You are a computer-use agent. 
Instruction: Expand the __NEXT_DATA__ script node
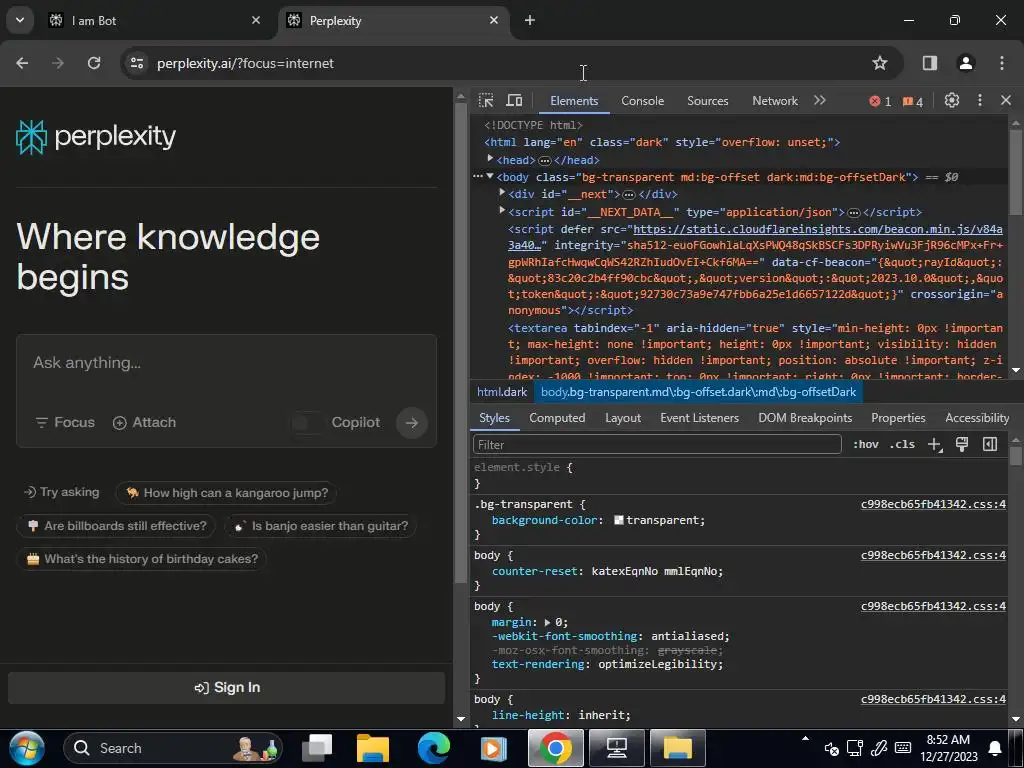point(502,210)
